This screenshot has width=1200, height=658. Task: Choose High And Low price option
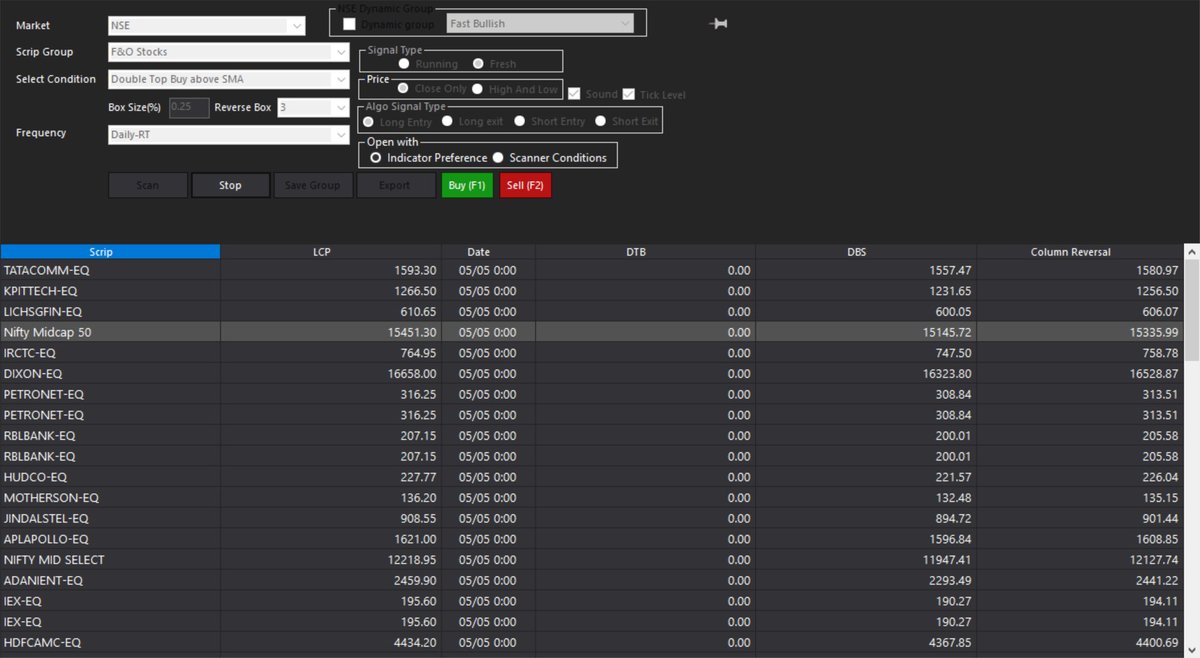[478, 89]
